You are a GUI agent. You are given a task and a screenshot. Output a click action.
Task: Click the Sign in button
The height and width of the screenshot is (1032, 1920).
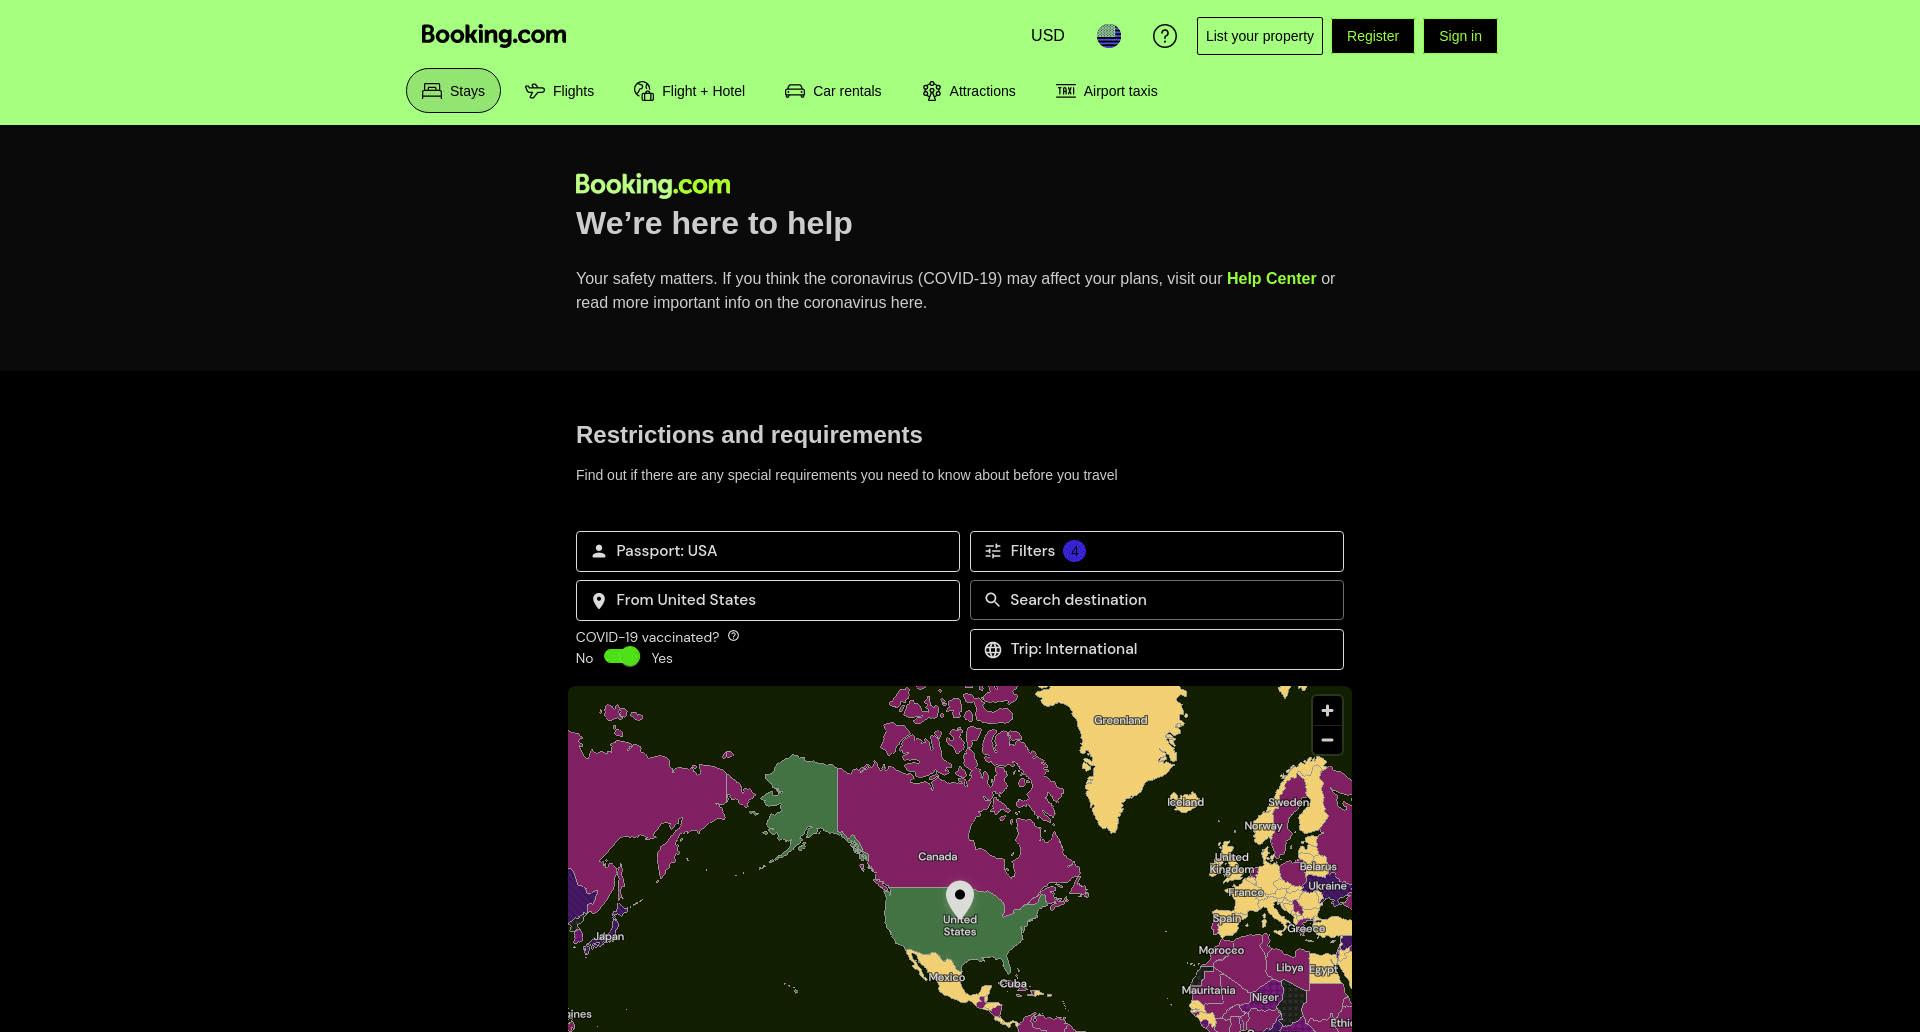(x=1460, y=36)
